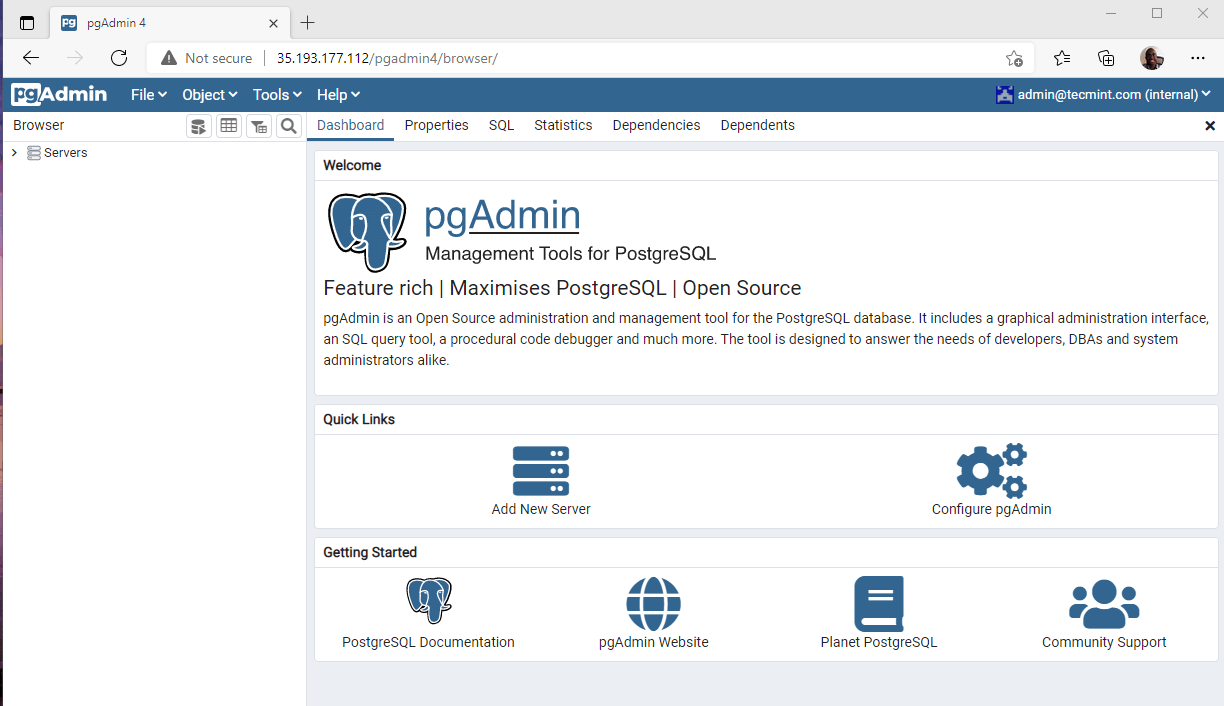Click the Add New Server link text
This screenshot has width=1224, height=706.
tap(541, 509)
